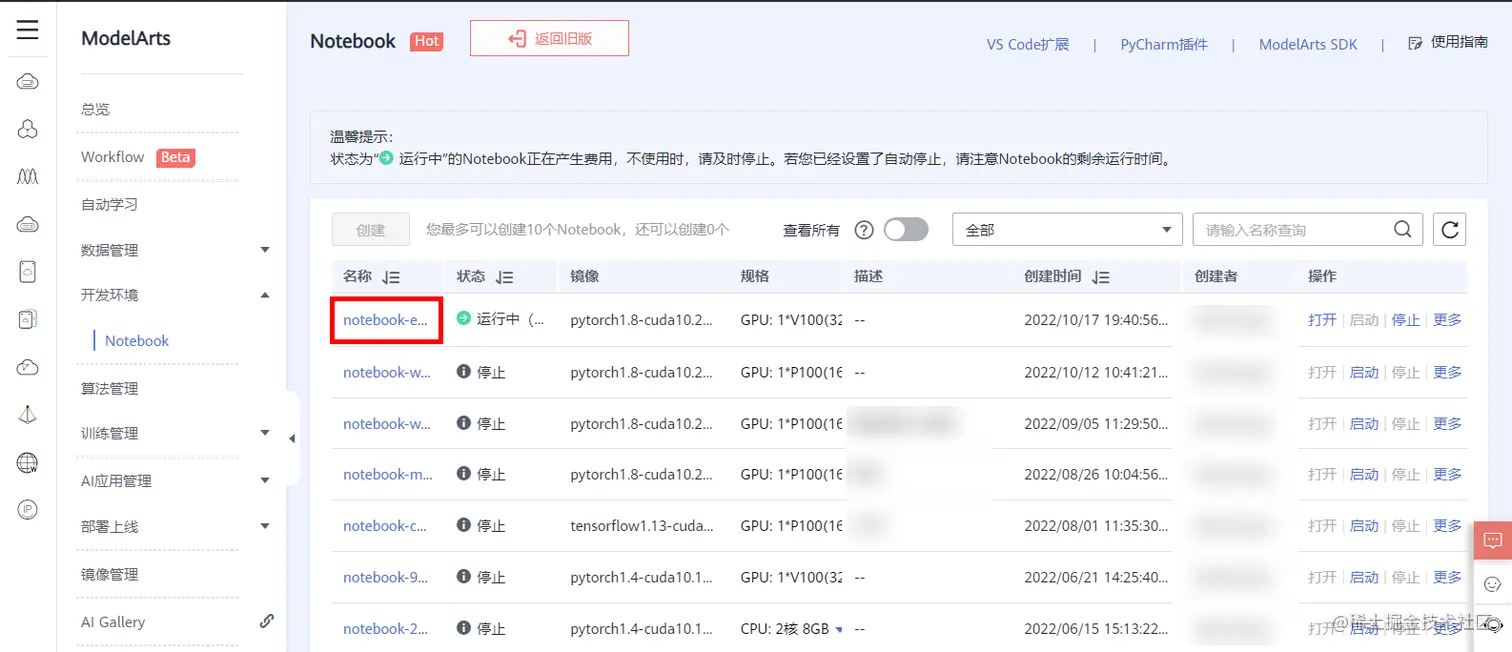
Task: Open 总览 in the sidebar
Action: 95,109
